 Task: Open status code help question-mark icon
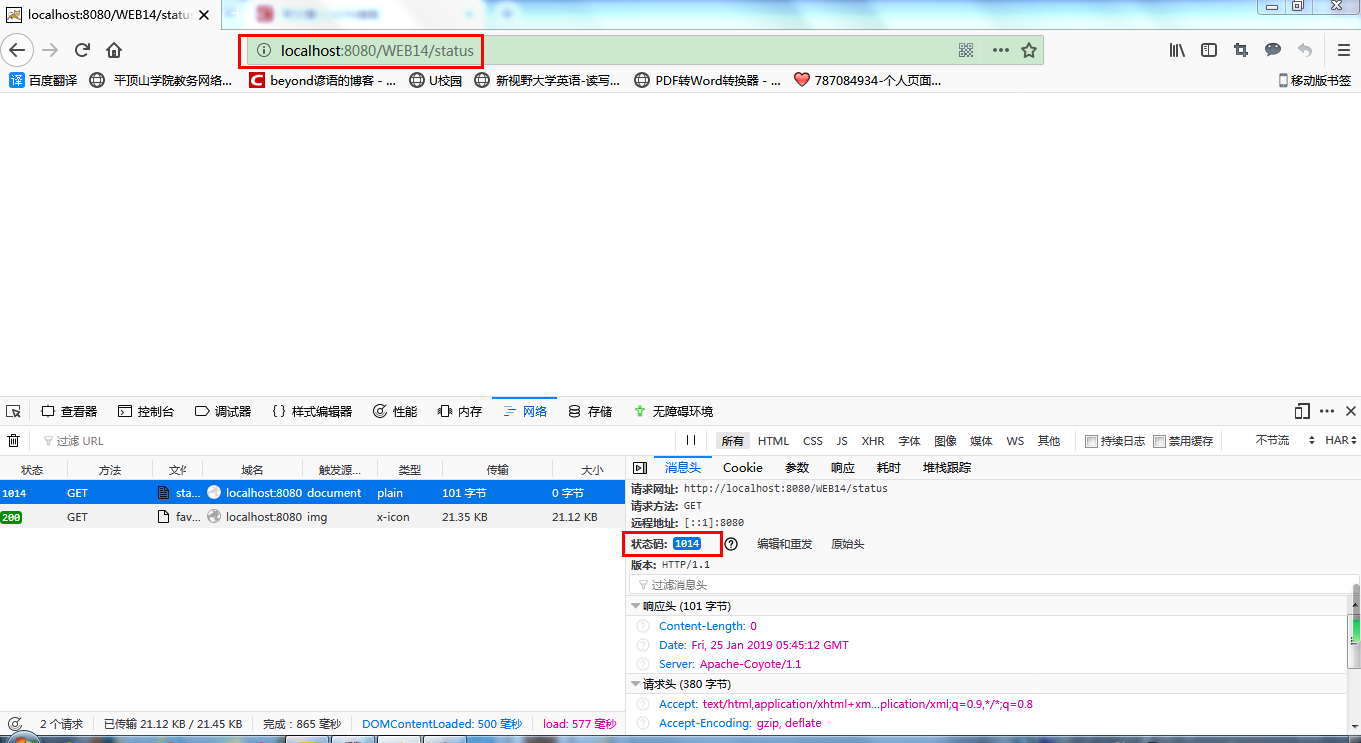(x=731, y=544)
